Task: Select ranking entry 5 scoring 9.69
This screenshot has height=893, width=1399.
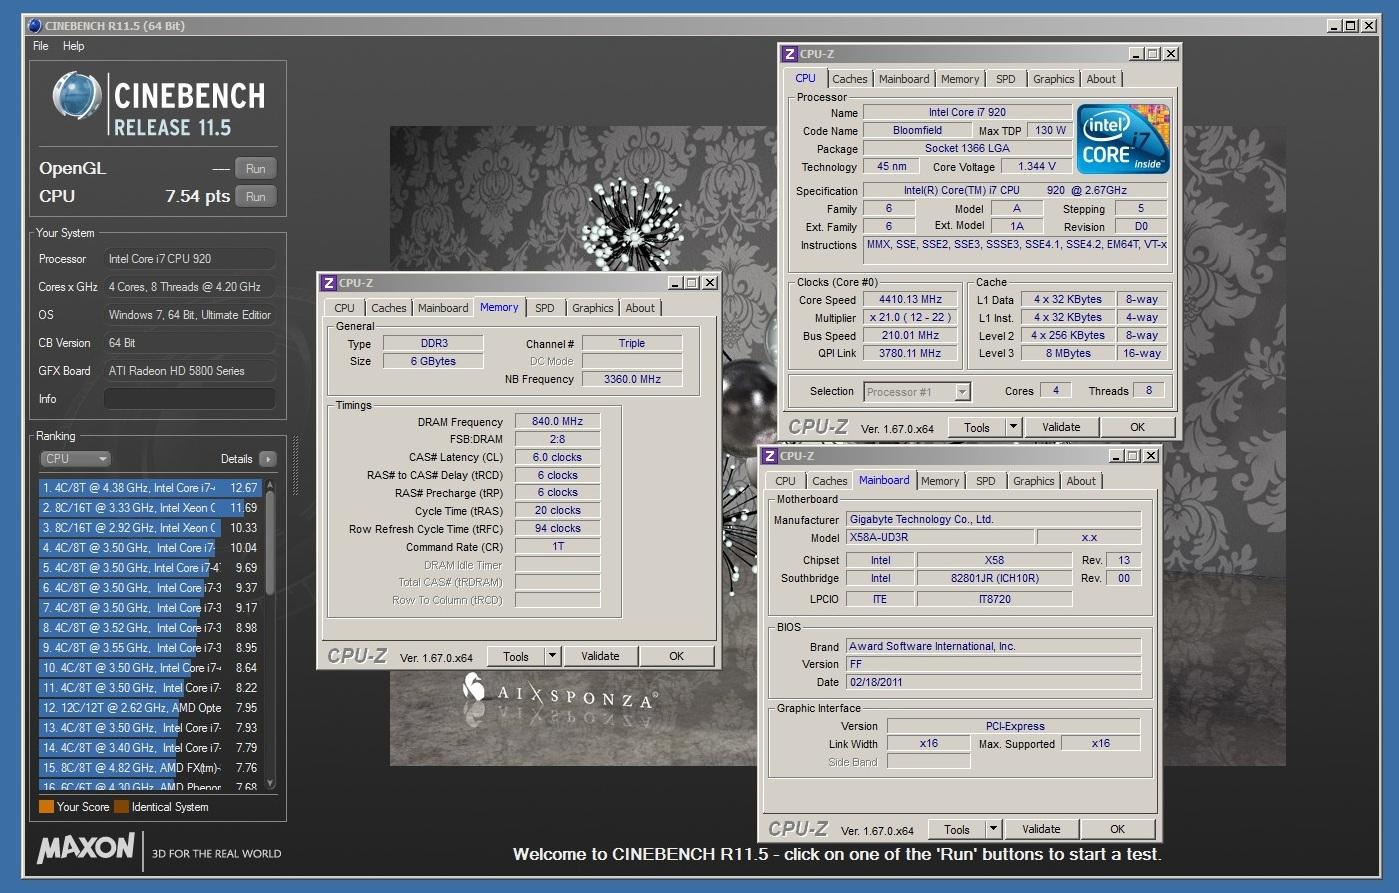Action: click(x=150, y=568)
